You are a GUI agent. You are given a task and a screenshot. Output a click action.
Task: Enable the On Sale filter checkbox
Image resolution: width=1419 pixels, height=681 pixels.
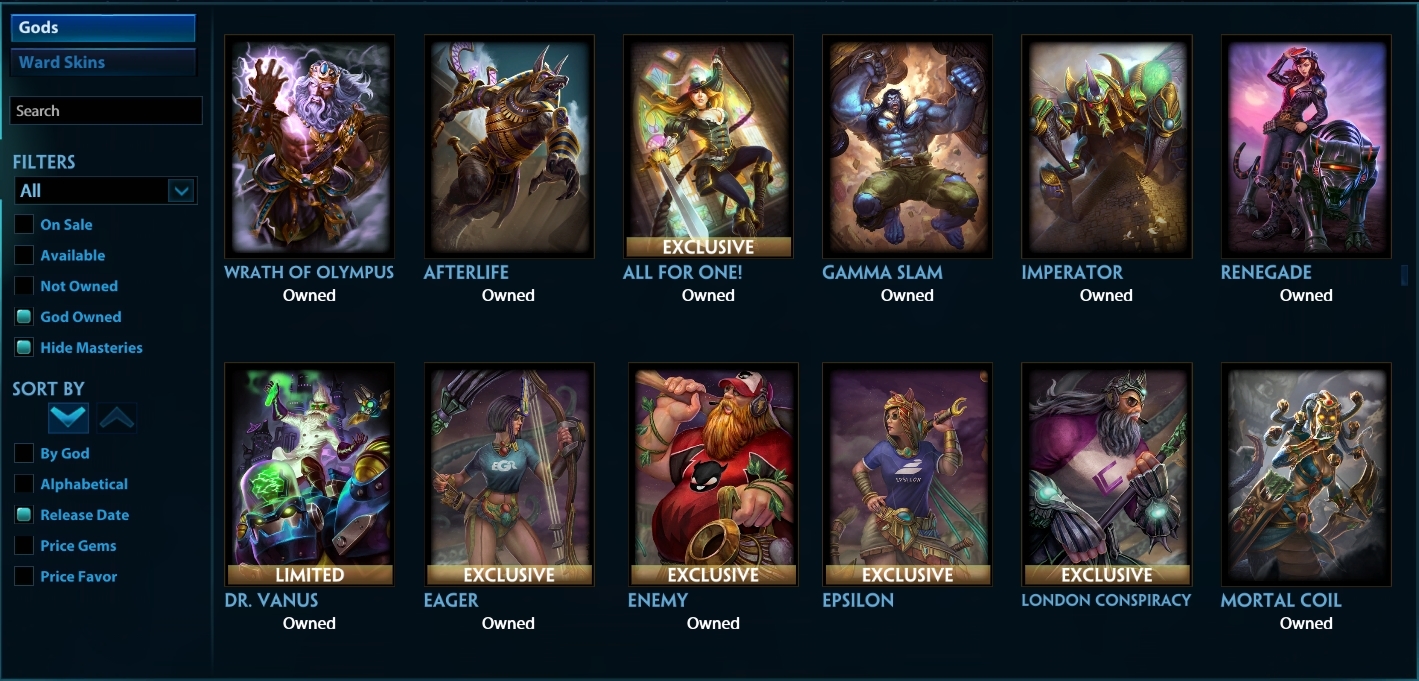(24, 224)
